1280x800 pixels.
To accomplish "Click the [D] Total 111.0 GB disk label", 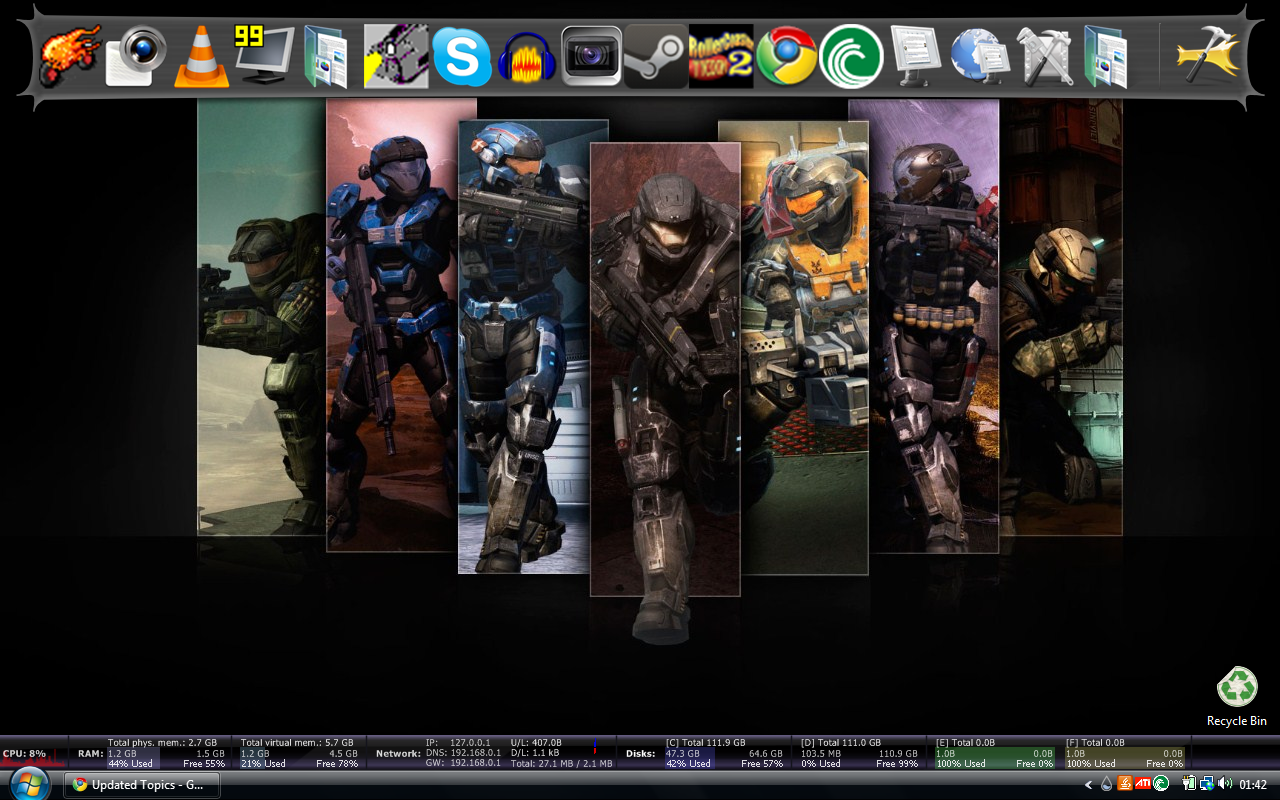I will (x=841, y=743).
